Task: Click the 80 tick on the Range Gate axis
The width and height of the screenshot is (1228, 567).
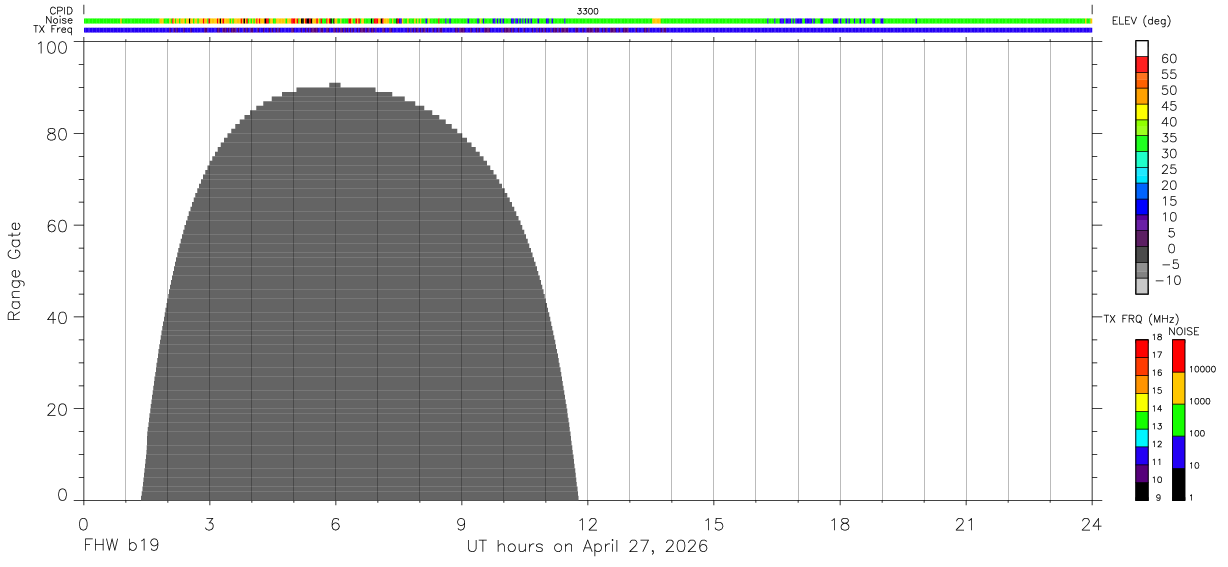Action: coord(57,133)
